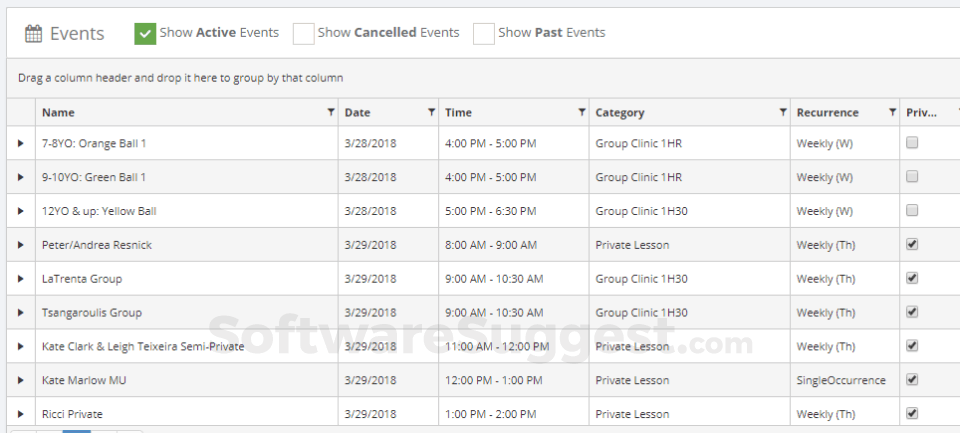960x433 pixels.
Task: Open the Recurrence column filter icon
Action: [892, 113]
